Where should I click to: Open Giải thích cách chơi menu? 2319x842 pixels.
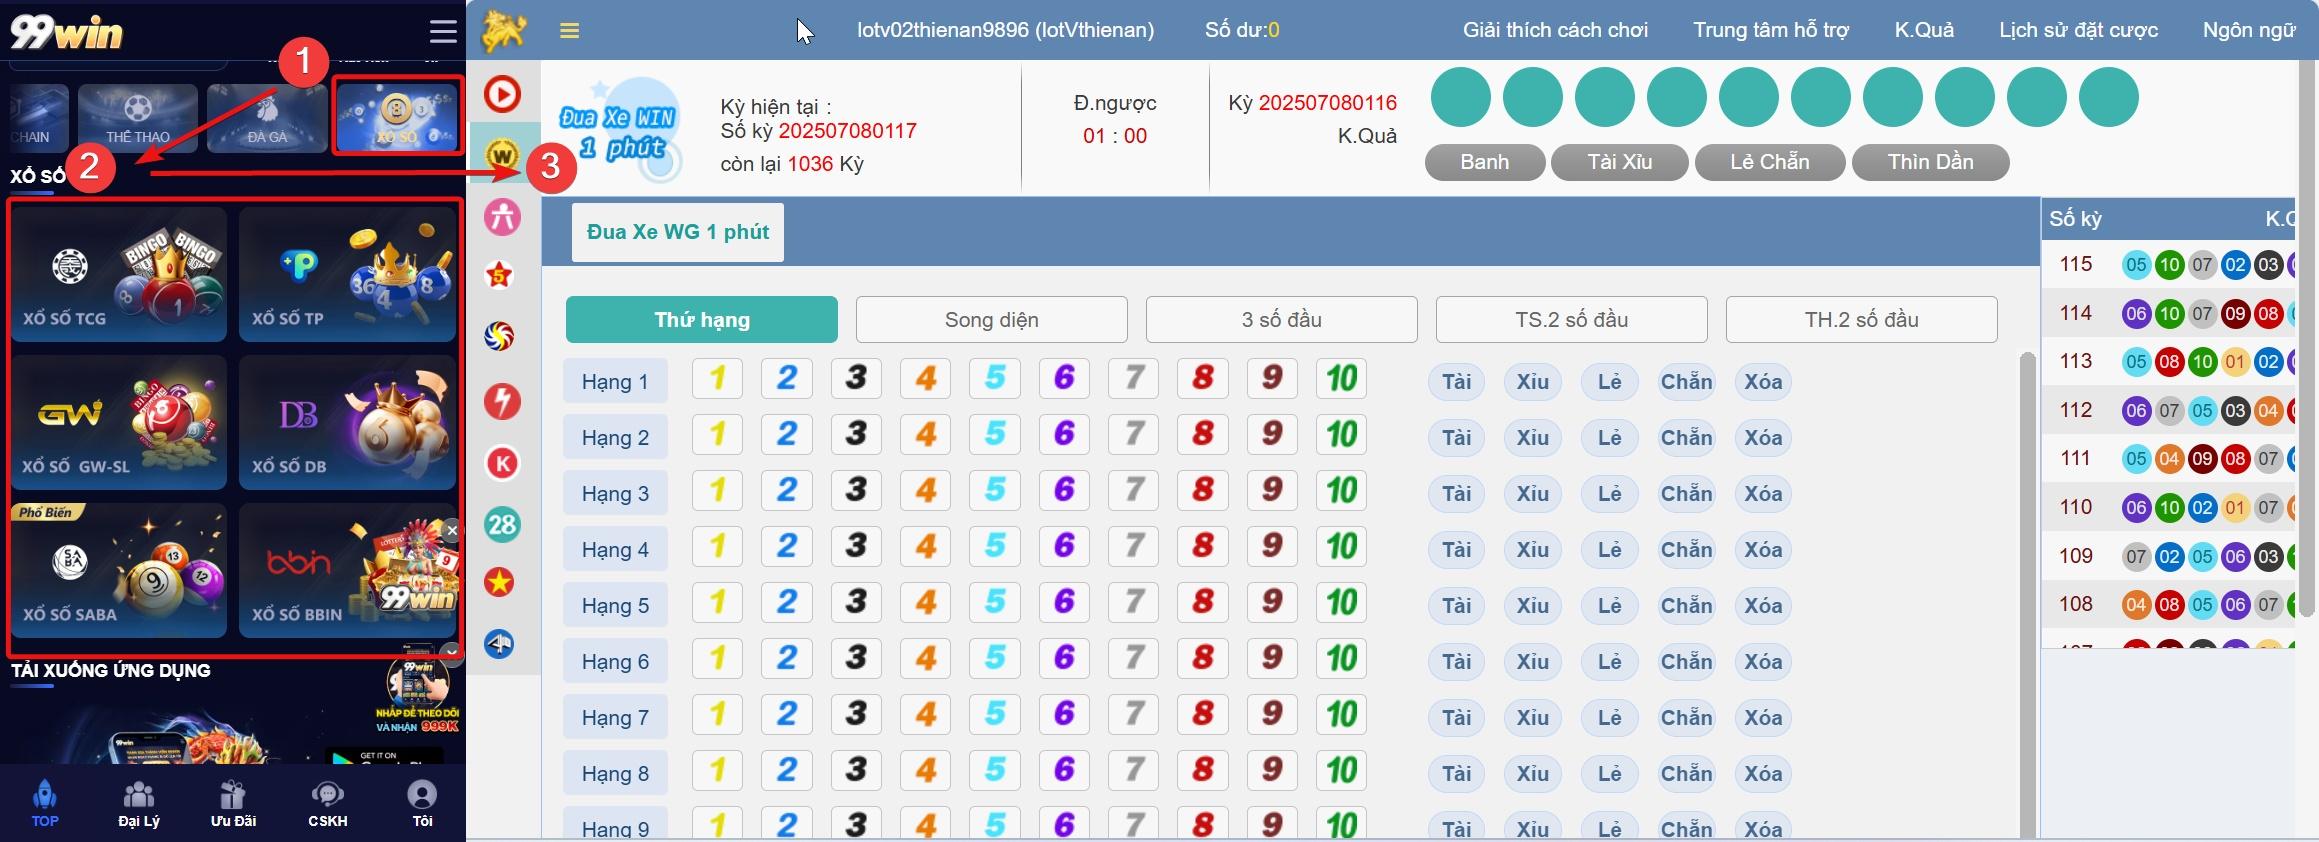(1555, 30)
